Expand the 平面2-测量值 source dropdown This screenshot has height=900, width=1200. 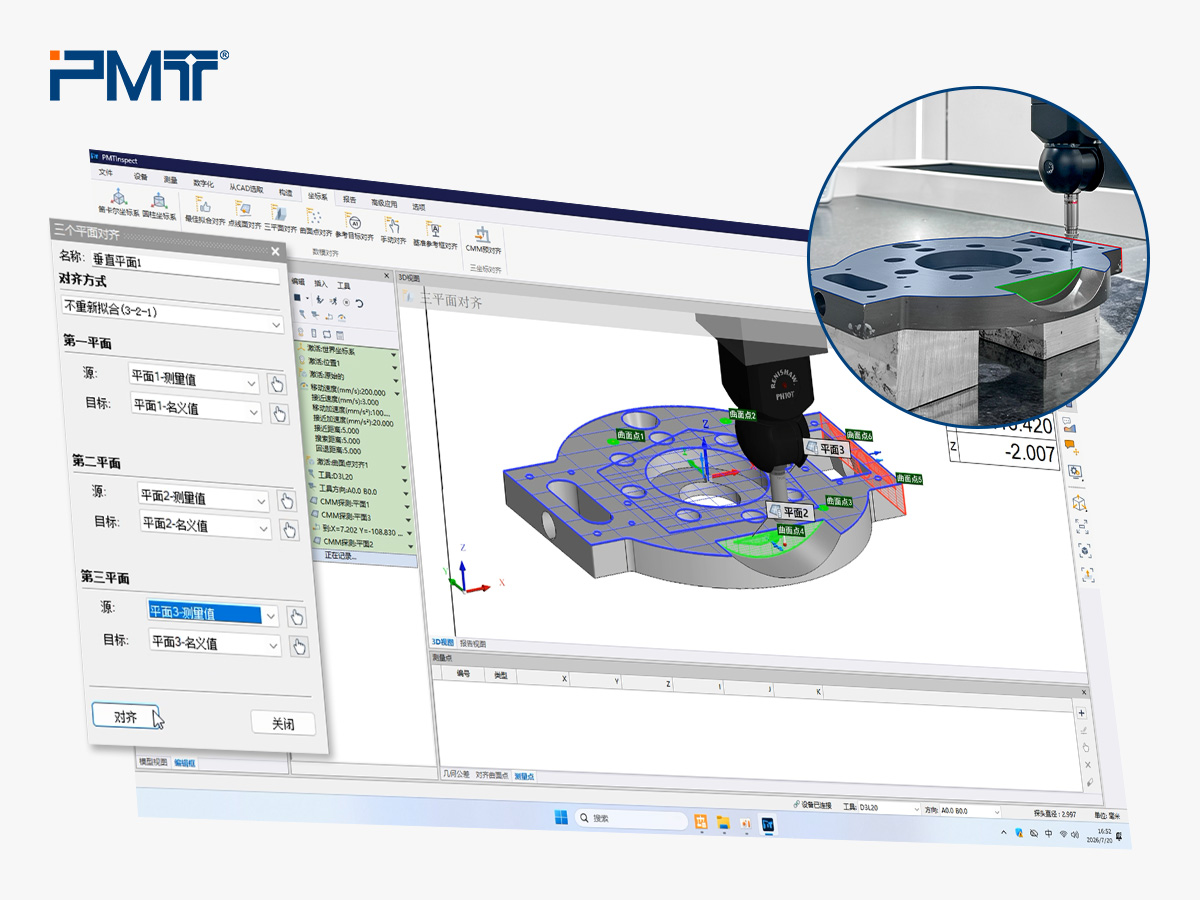tap(204, 499)
